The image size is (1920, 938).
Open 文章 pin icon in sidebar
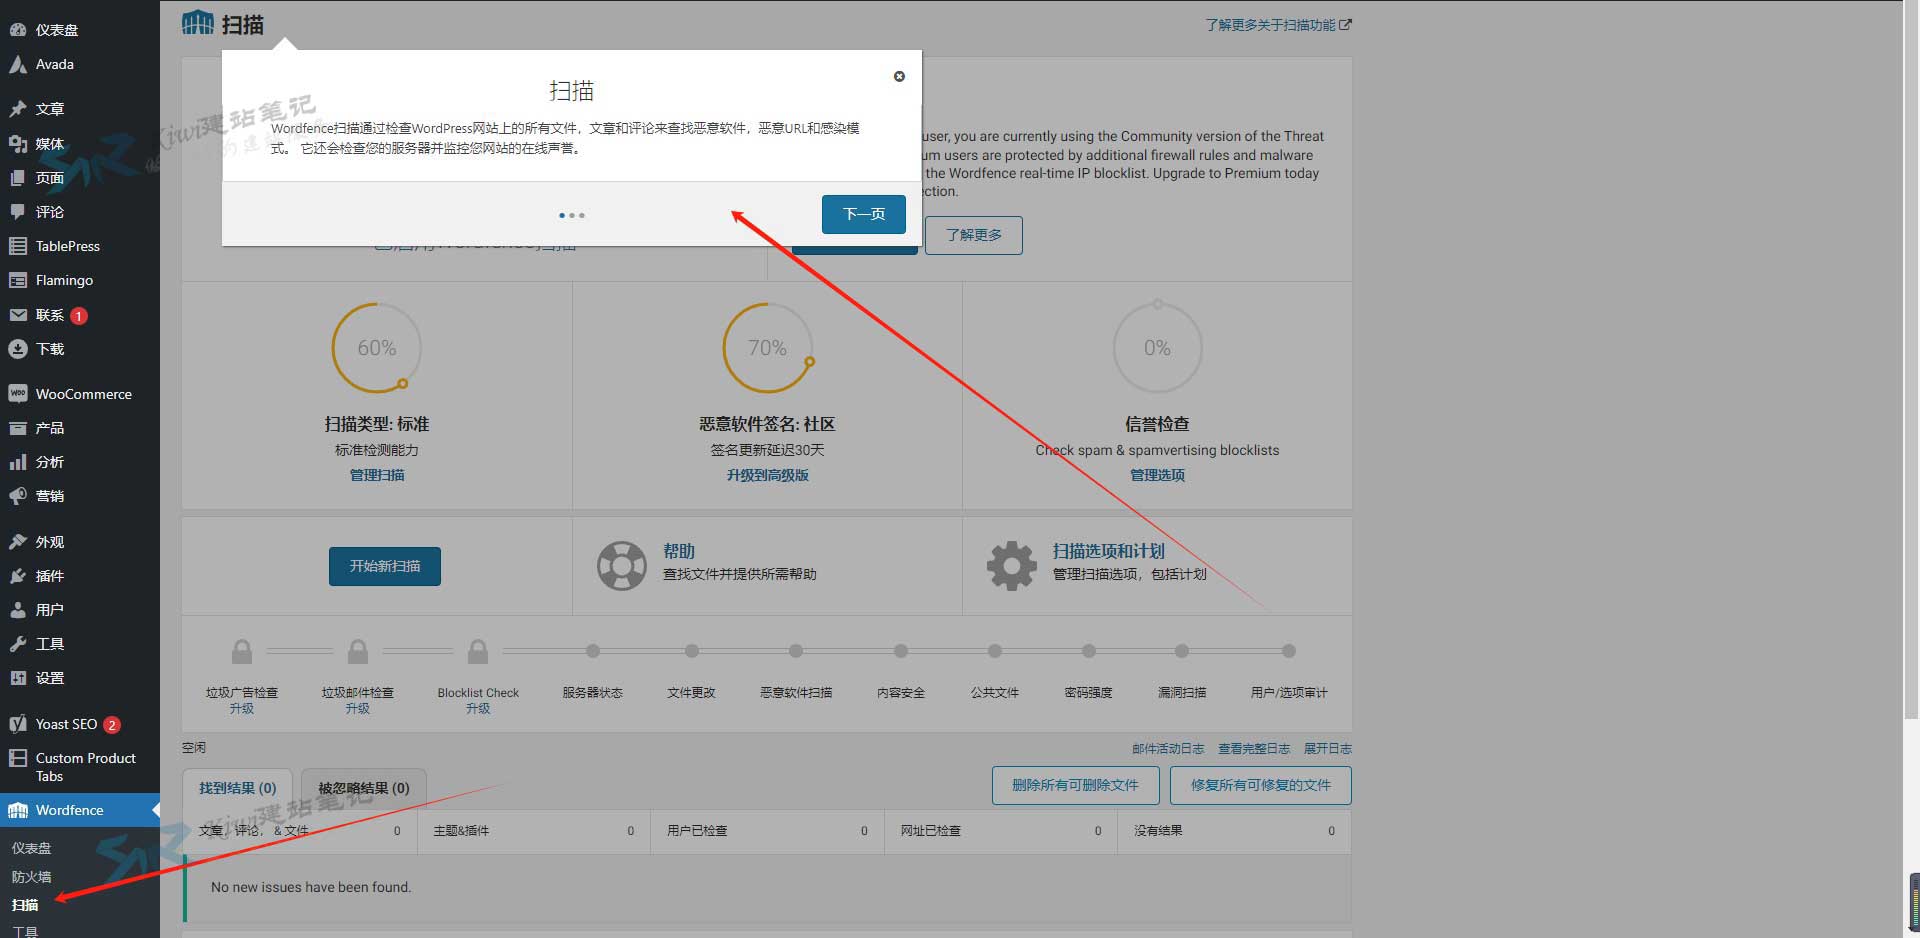pos(18,108)
